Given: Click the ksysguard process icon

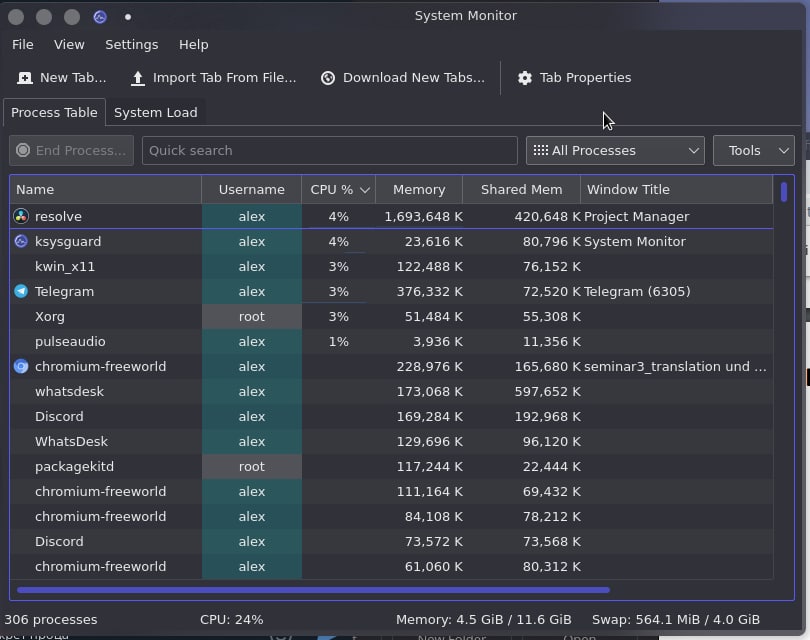Looking at the screenshot, I should pos(21,241).
